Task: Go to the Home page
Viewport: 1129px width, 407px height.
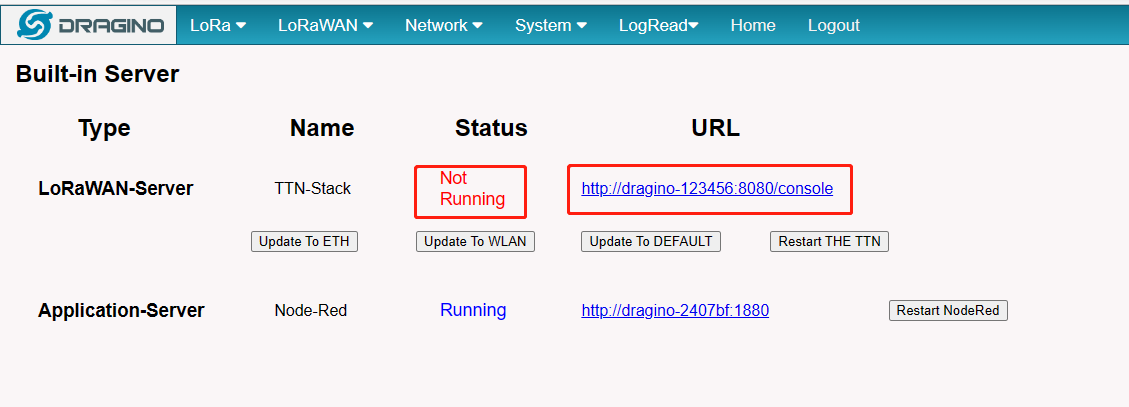Action: (753, 25)
